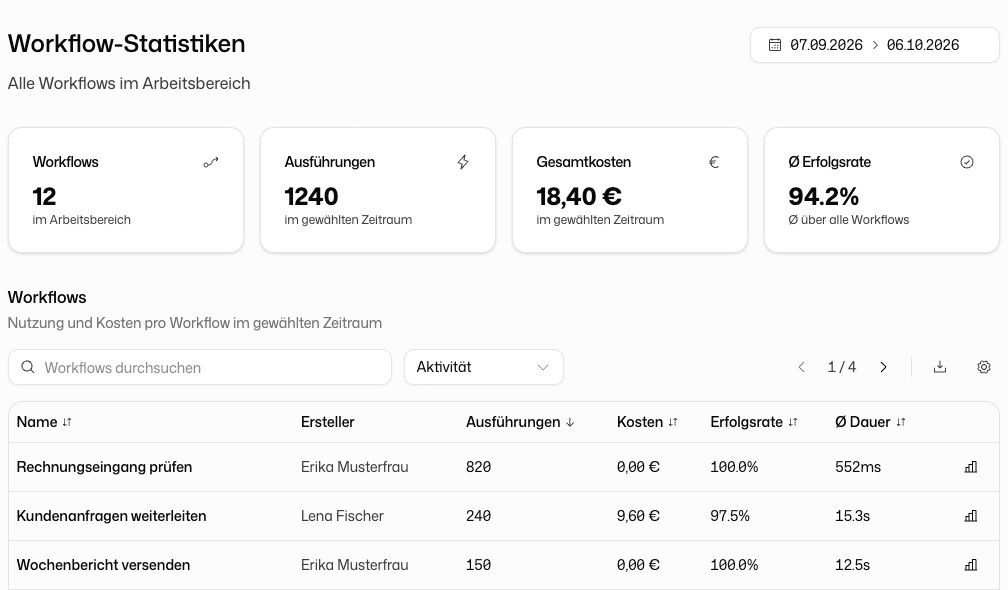Screen dimensions: 1008x590
Task: Click the euro icon on the Gesamtkosten card
Action: (714, 162)
